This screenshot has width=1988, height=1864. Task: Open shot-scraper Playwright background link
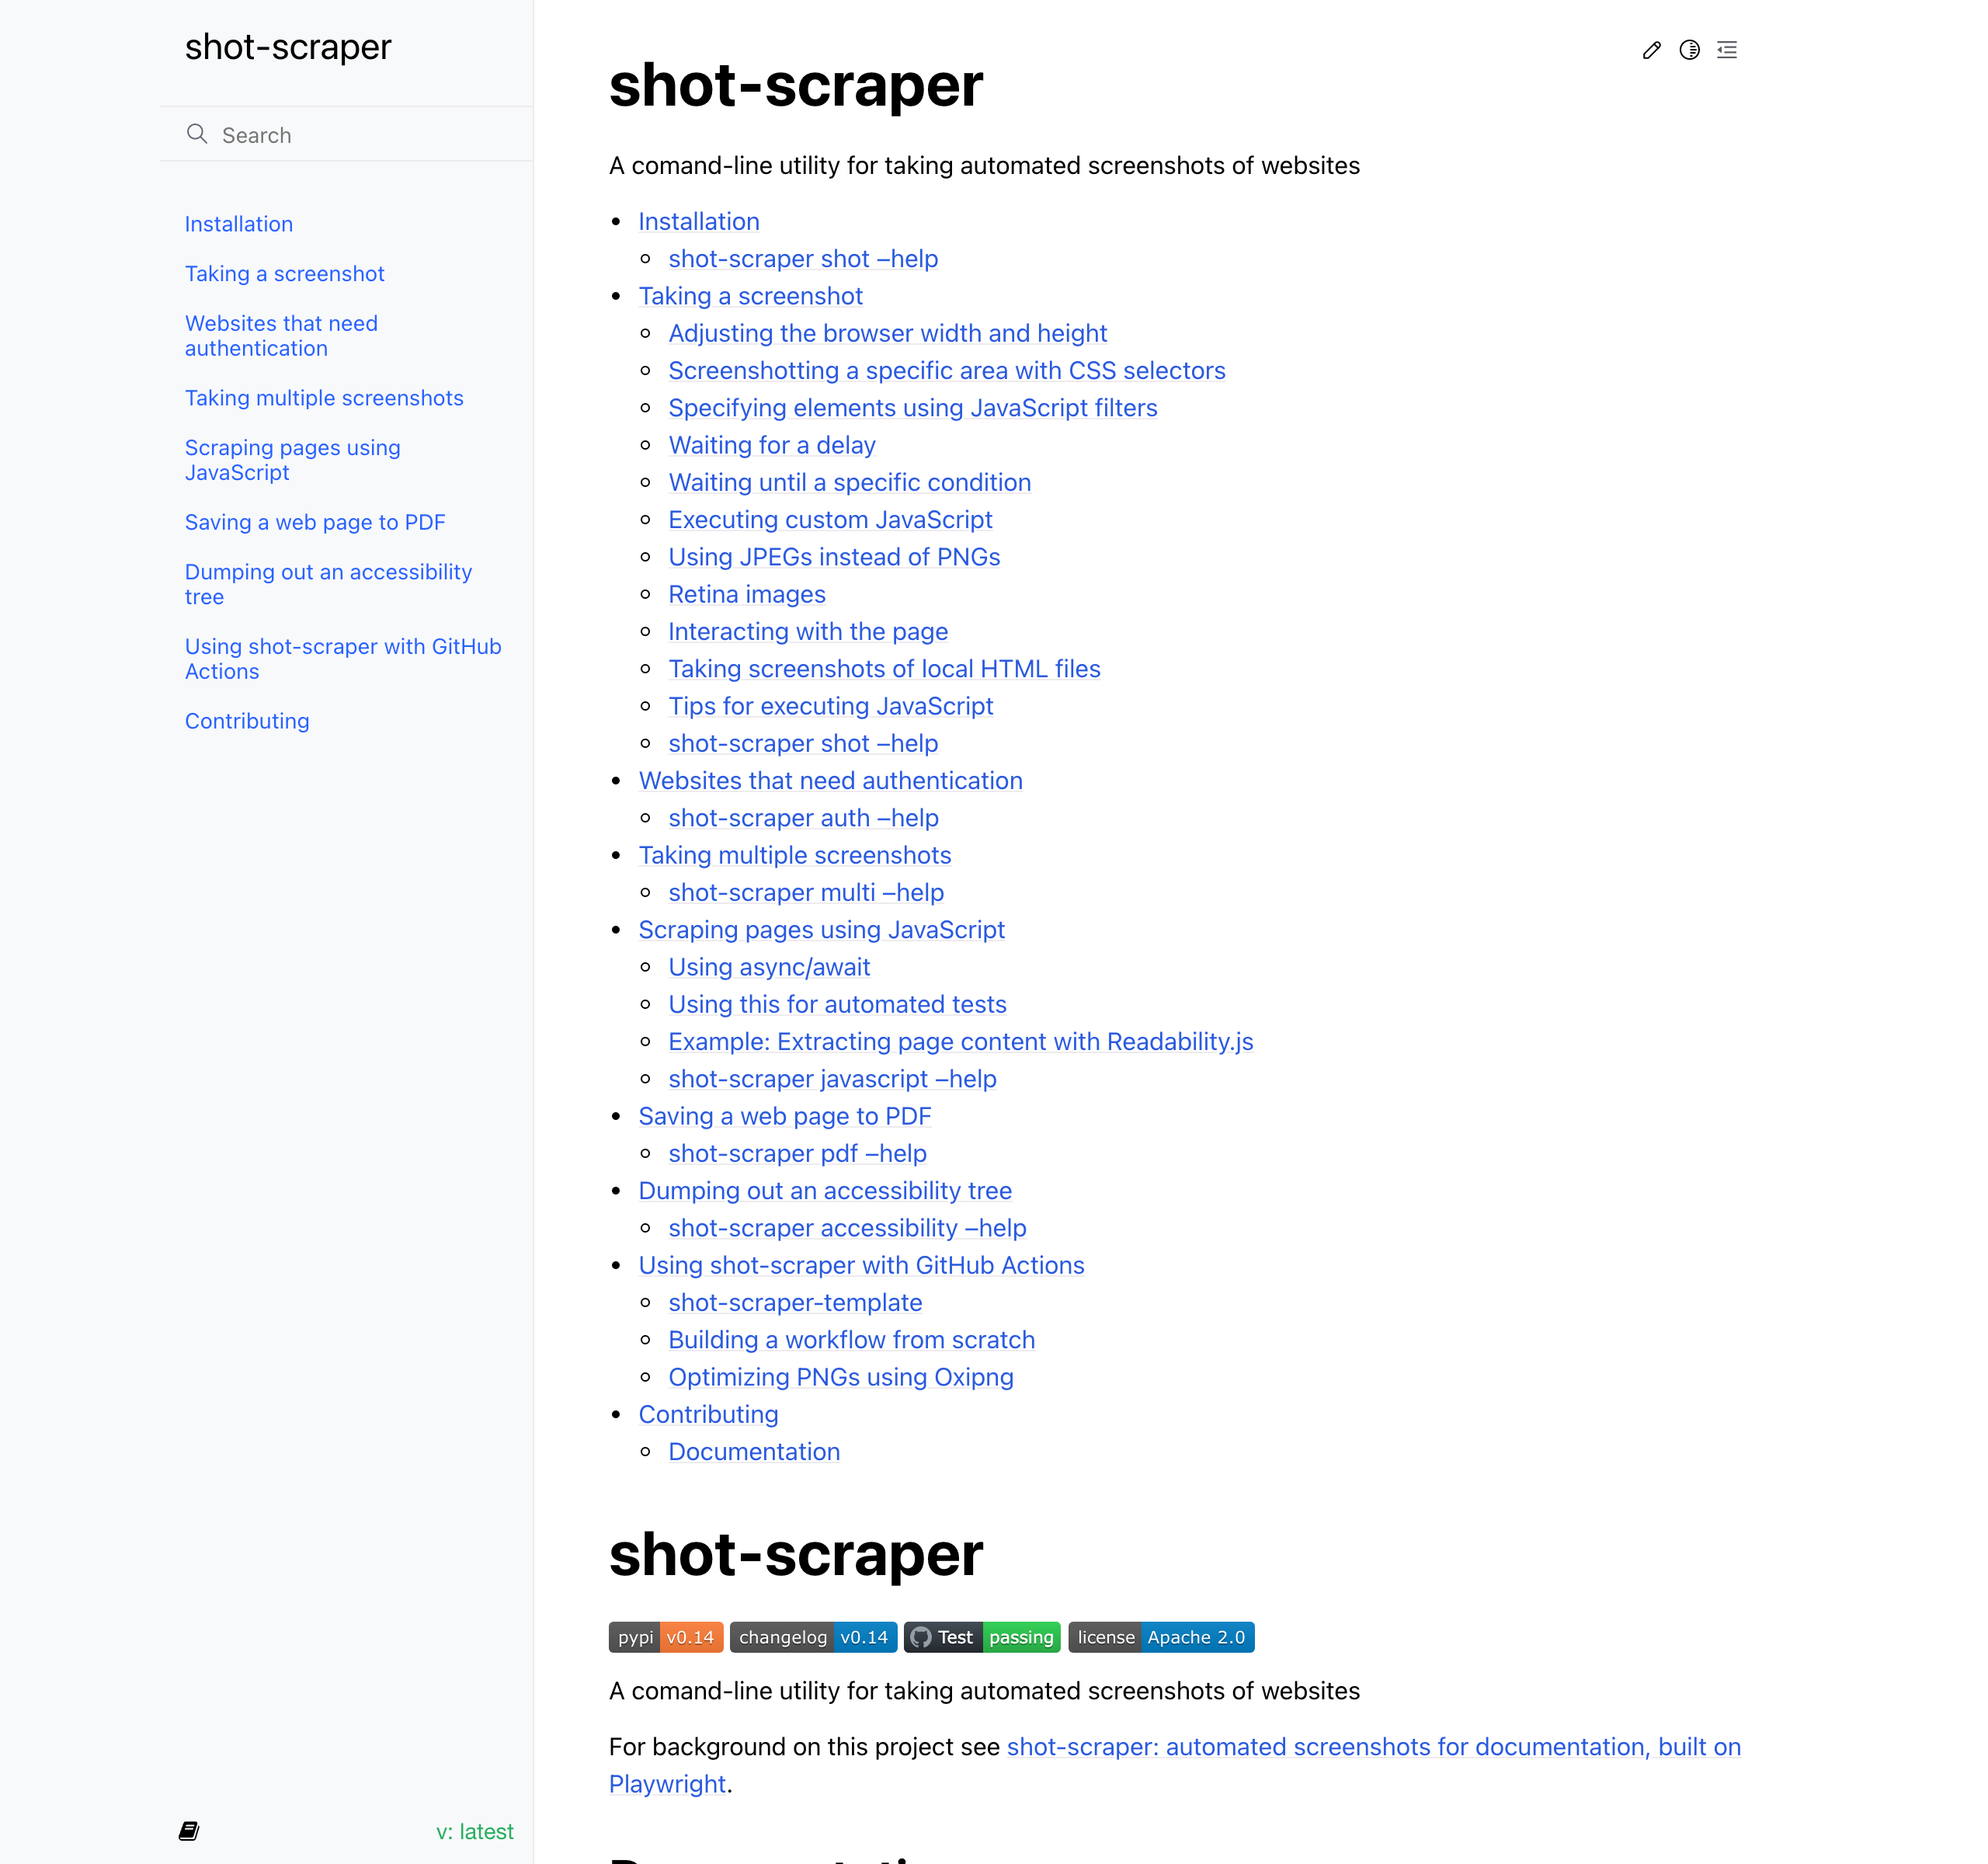(x=1173, y=1764)
